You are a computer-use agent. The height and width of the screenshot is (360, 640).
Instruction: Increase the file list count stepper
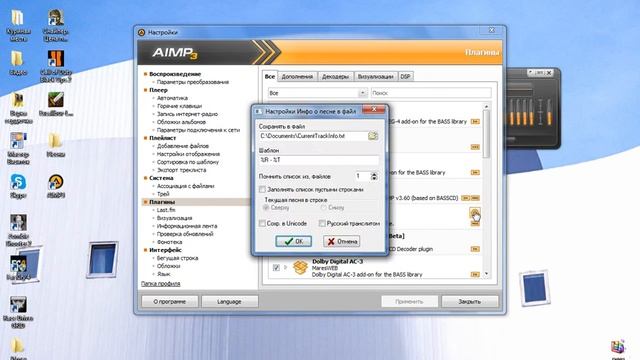[x=374, y=174]
